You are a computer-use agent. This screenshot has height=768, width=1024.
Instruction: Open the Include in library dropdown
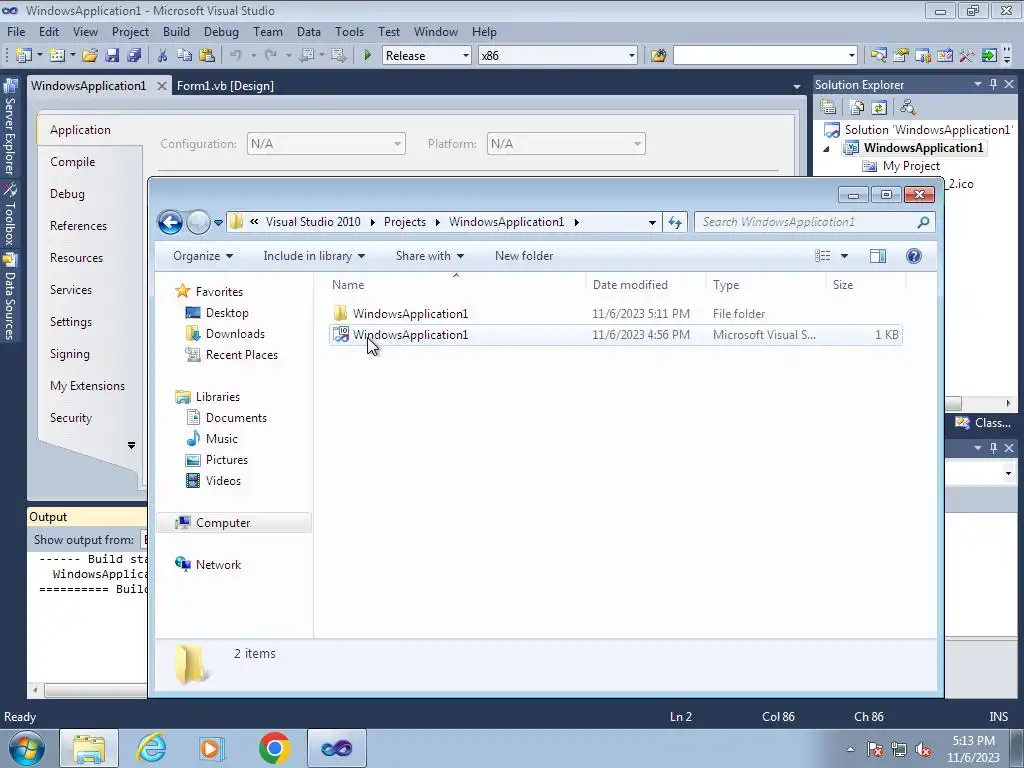(314, 256)
